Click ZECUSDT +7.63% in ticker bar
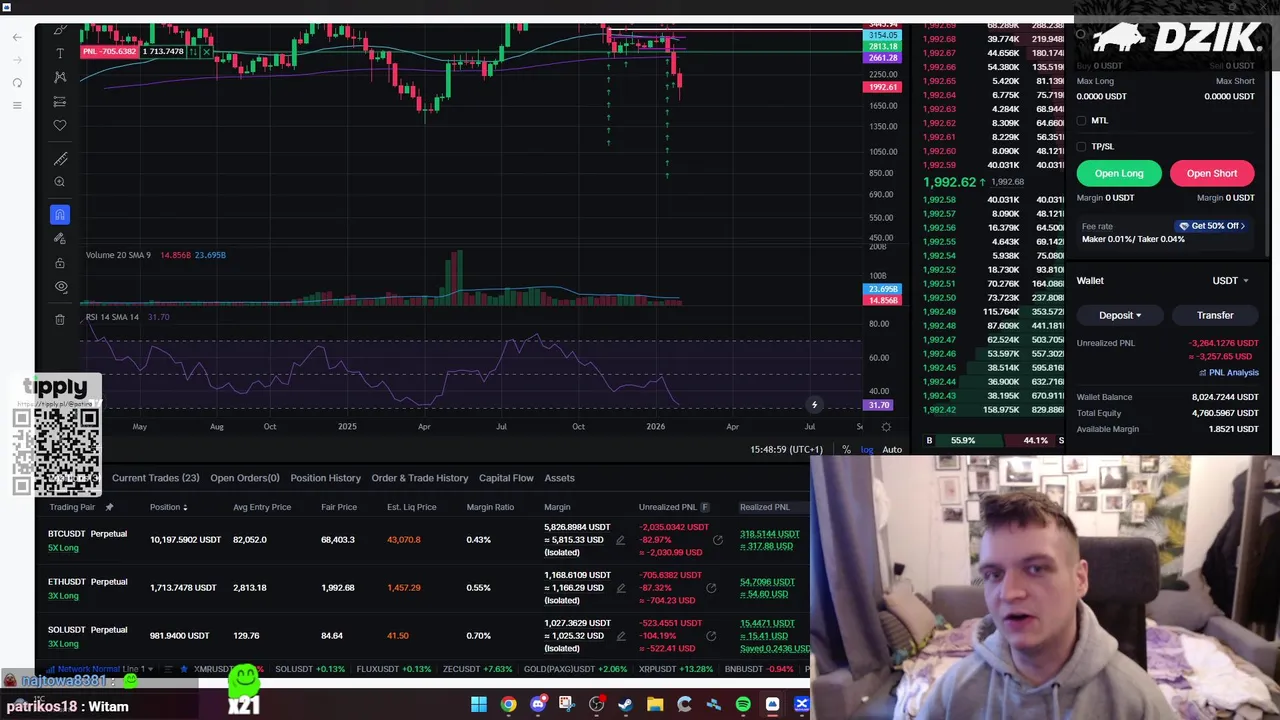Screen dimensions: 1280x720 477,669
